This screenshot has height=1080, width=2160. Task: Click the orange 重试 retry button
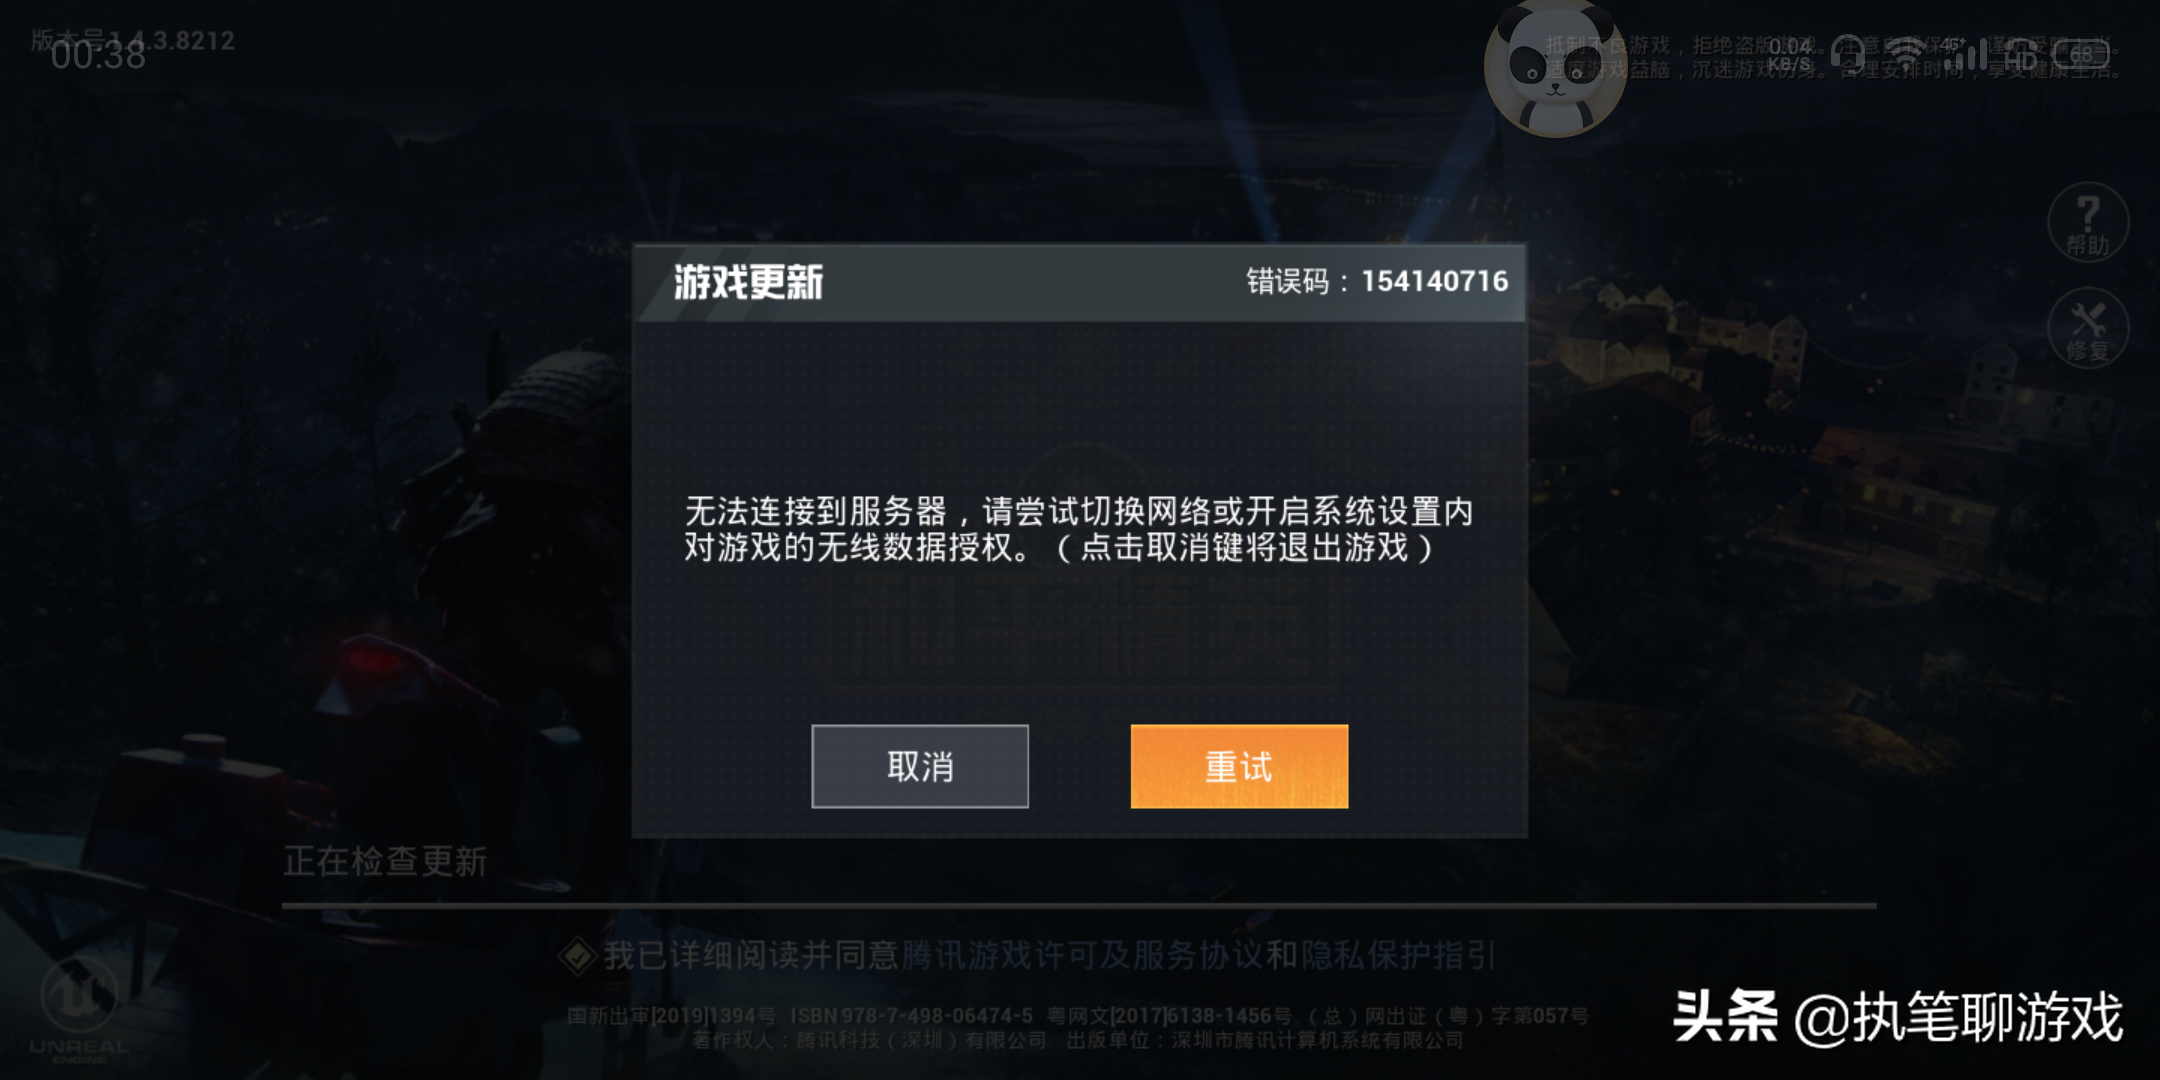pyautogui.click(x=1239, y=766)
